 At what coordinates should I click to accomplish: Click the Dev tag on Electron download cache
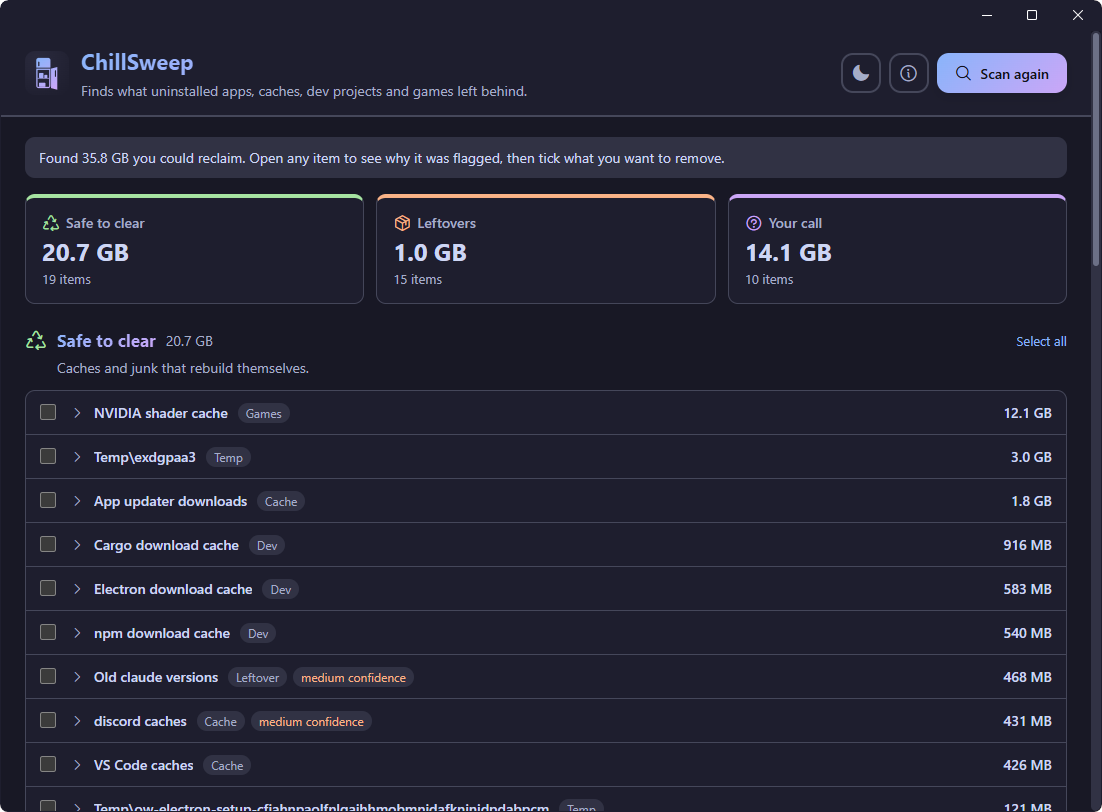click(280, 589)
